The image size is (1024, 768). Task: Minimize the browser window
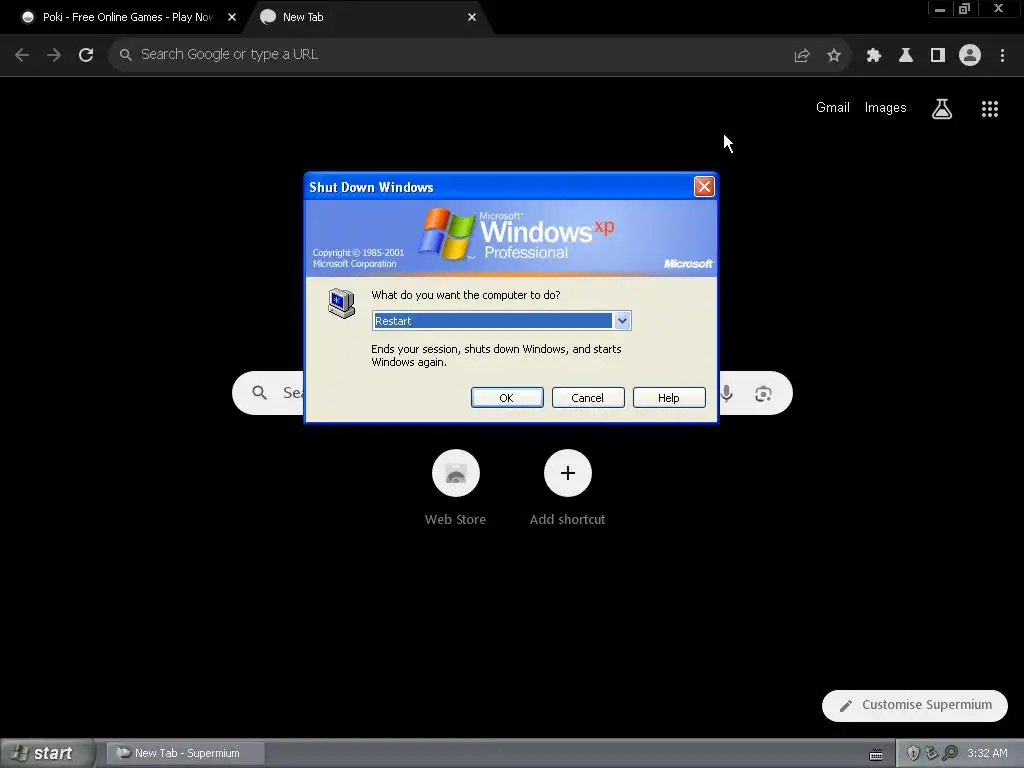(x=940, y=9)
